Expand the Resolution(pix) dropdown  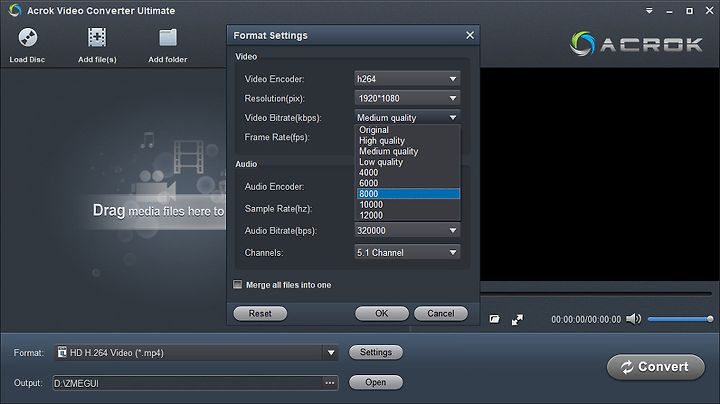pos(453,98)
